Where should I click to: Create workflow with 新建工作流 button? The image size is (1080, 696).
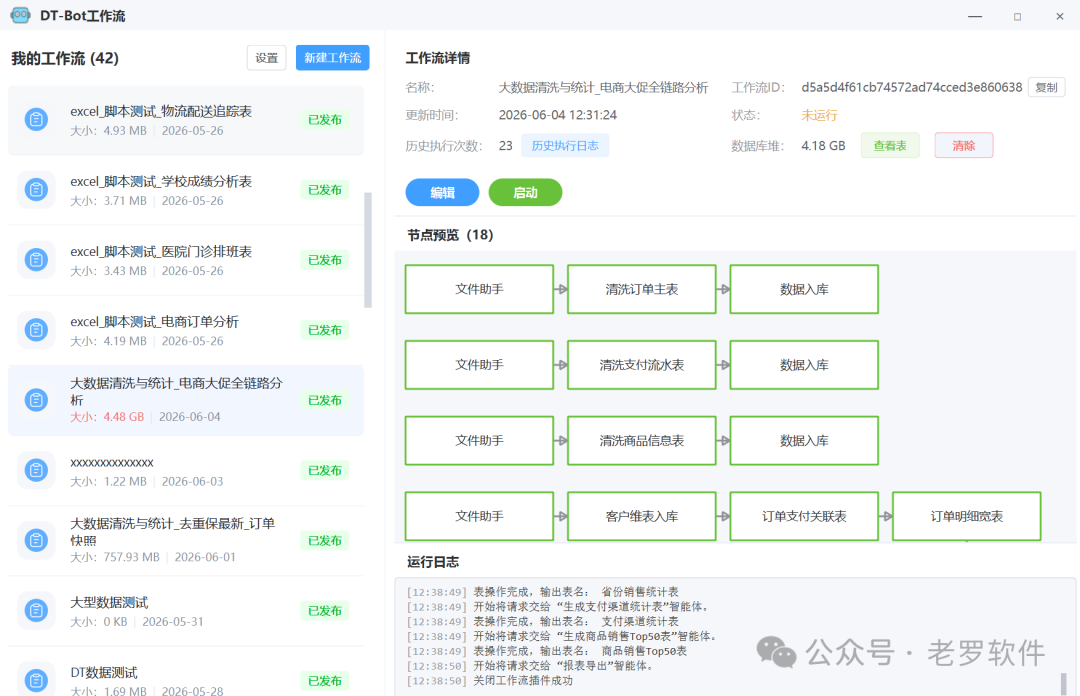coord(333,58)
